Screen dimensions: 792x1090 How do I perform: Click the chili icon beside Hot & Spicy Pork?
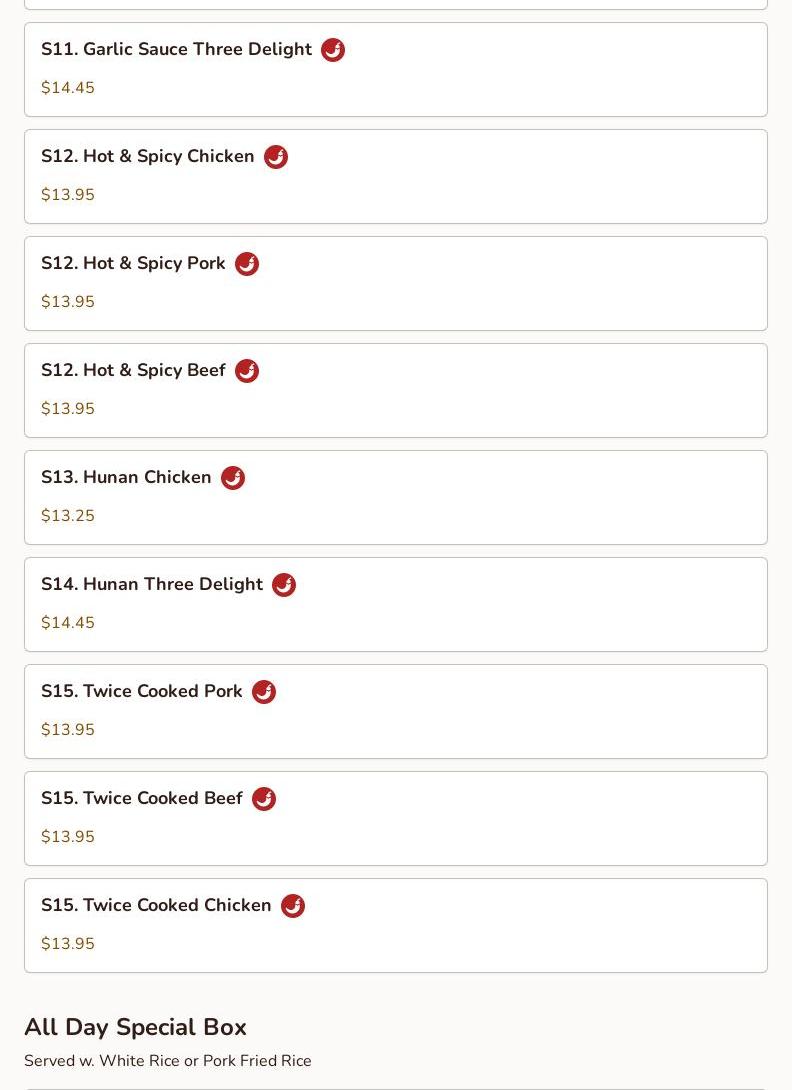247,264
